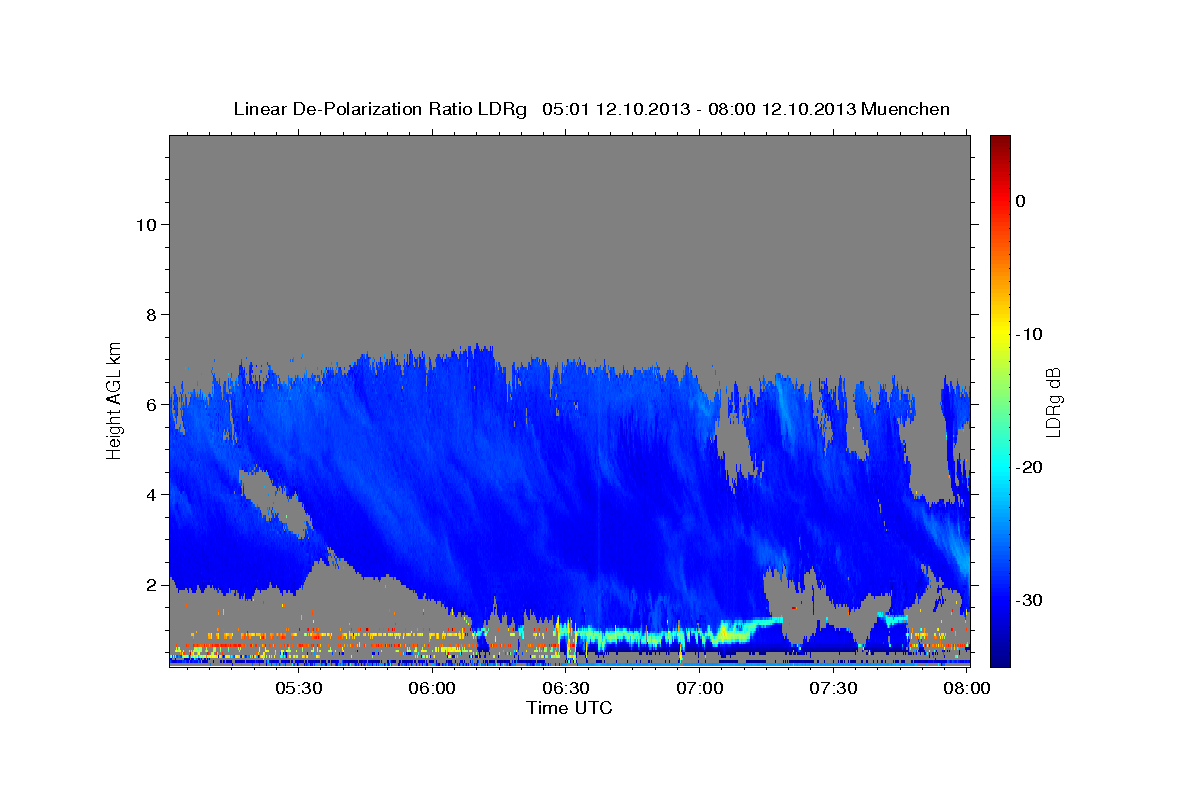Click the colorbar tick label '-10'

click(x=1029, y=334)
